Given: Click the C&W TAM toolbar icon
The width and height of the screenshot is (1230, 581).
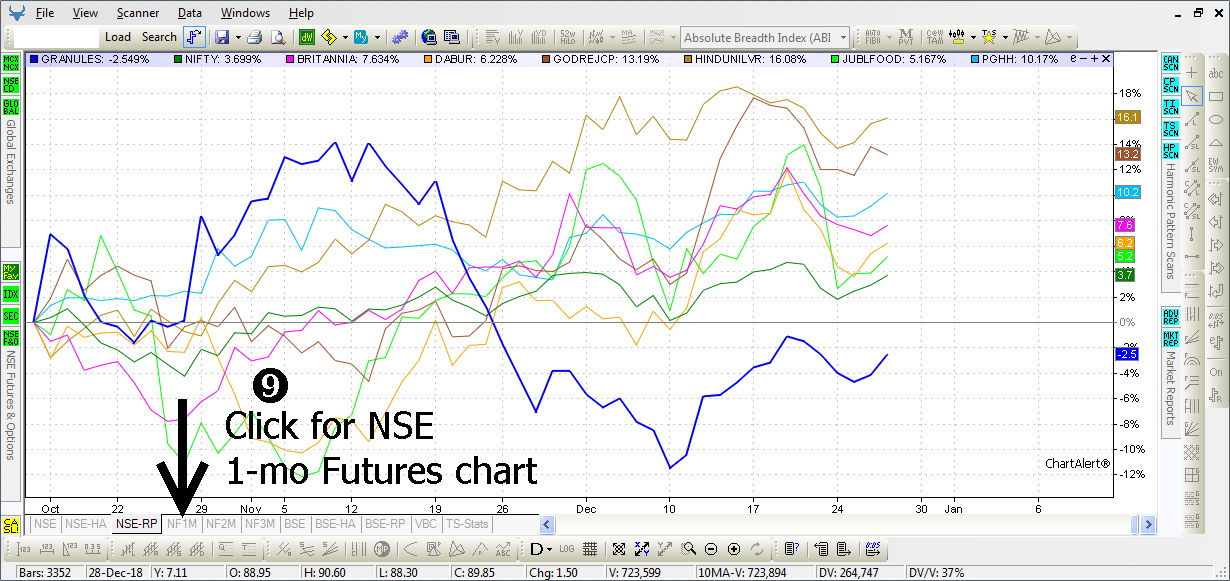Looking at the screenshot, I should click(934, 37).
